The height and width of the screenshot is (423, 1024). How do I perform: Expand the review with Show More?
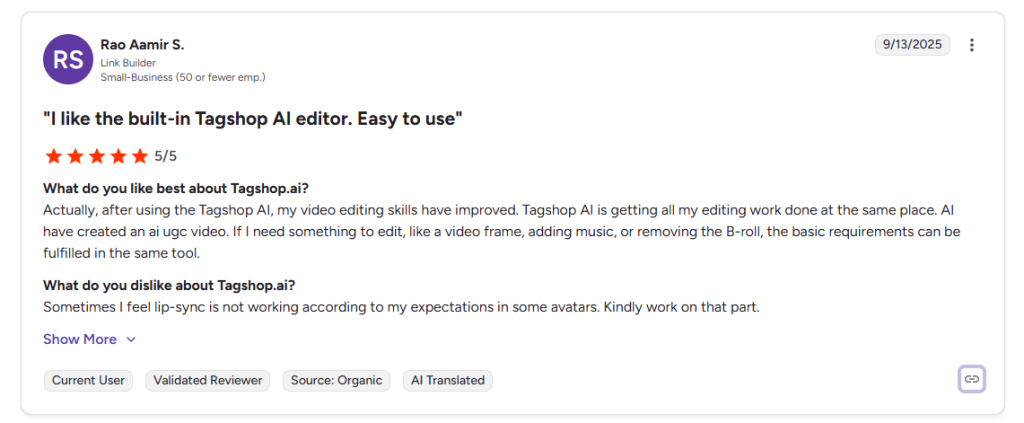pyautogui.click(x=80, y=339)
